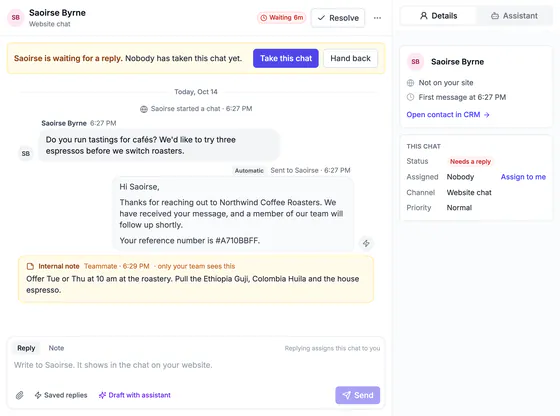Click the globe icon beside Saoirse started a chat

(x=144, y=109)
